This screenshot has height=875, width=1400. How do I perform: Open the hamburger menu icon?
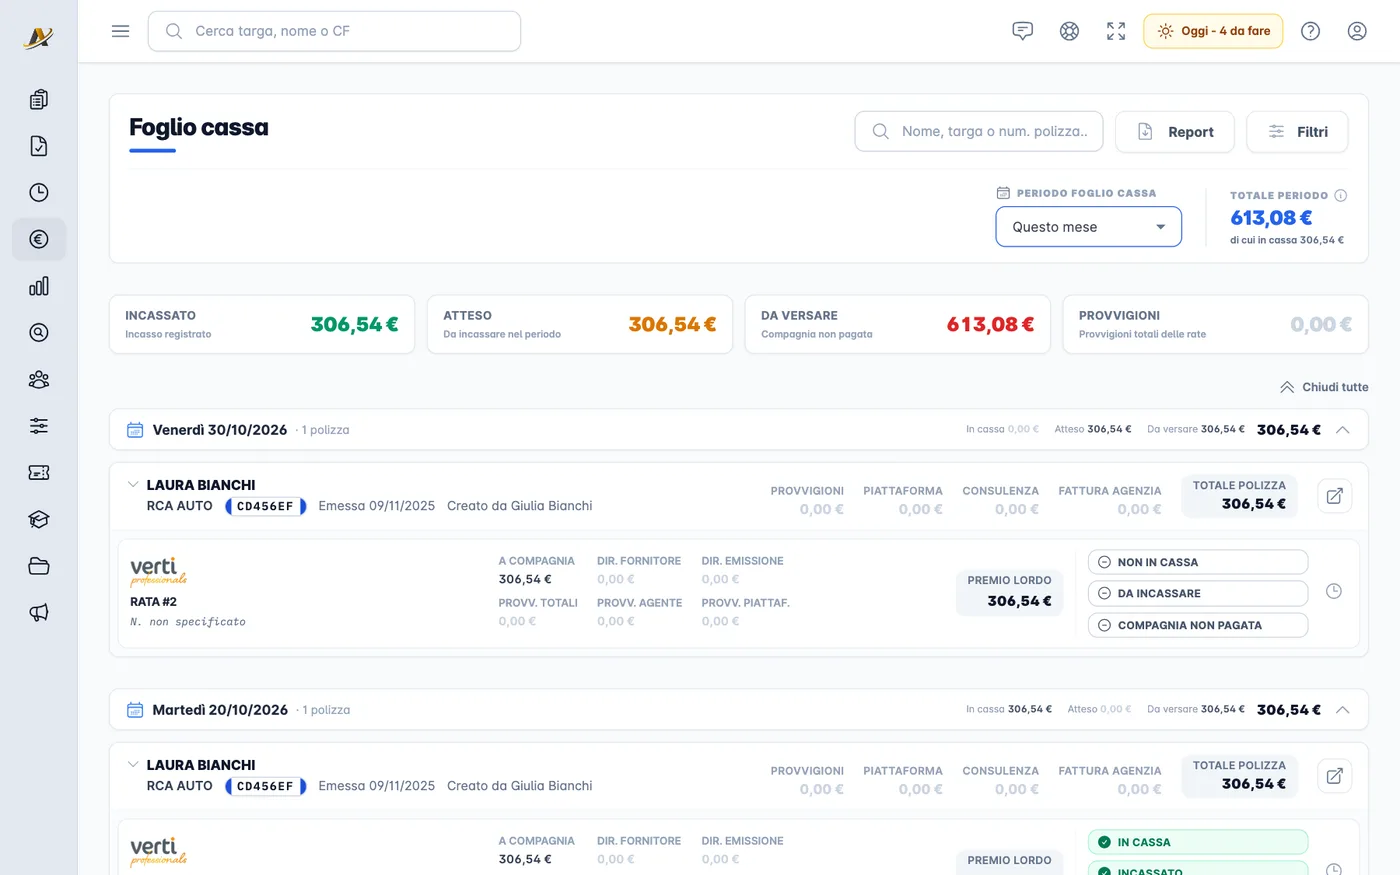[121, 31]
